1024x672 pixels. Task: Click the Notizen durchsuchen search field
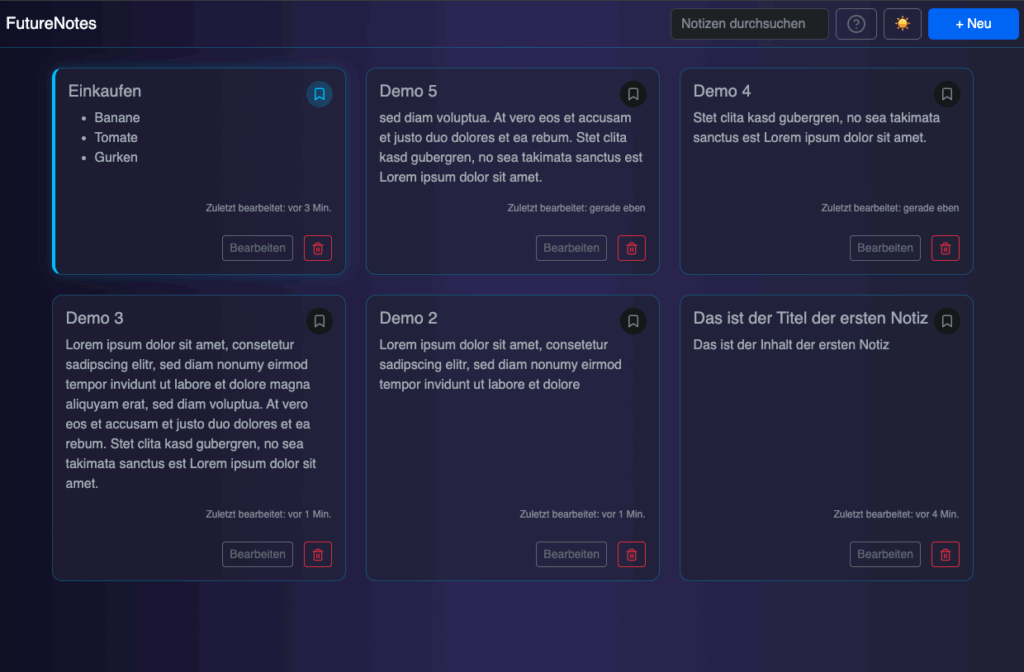[749, 24]
